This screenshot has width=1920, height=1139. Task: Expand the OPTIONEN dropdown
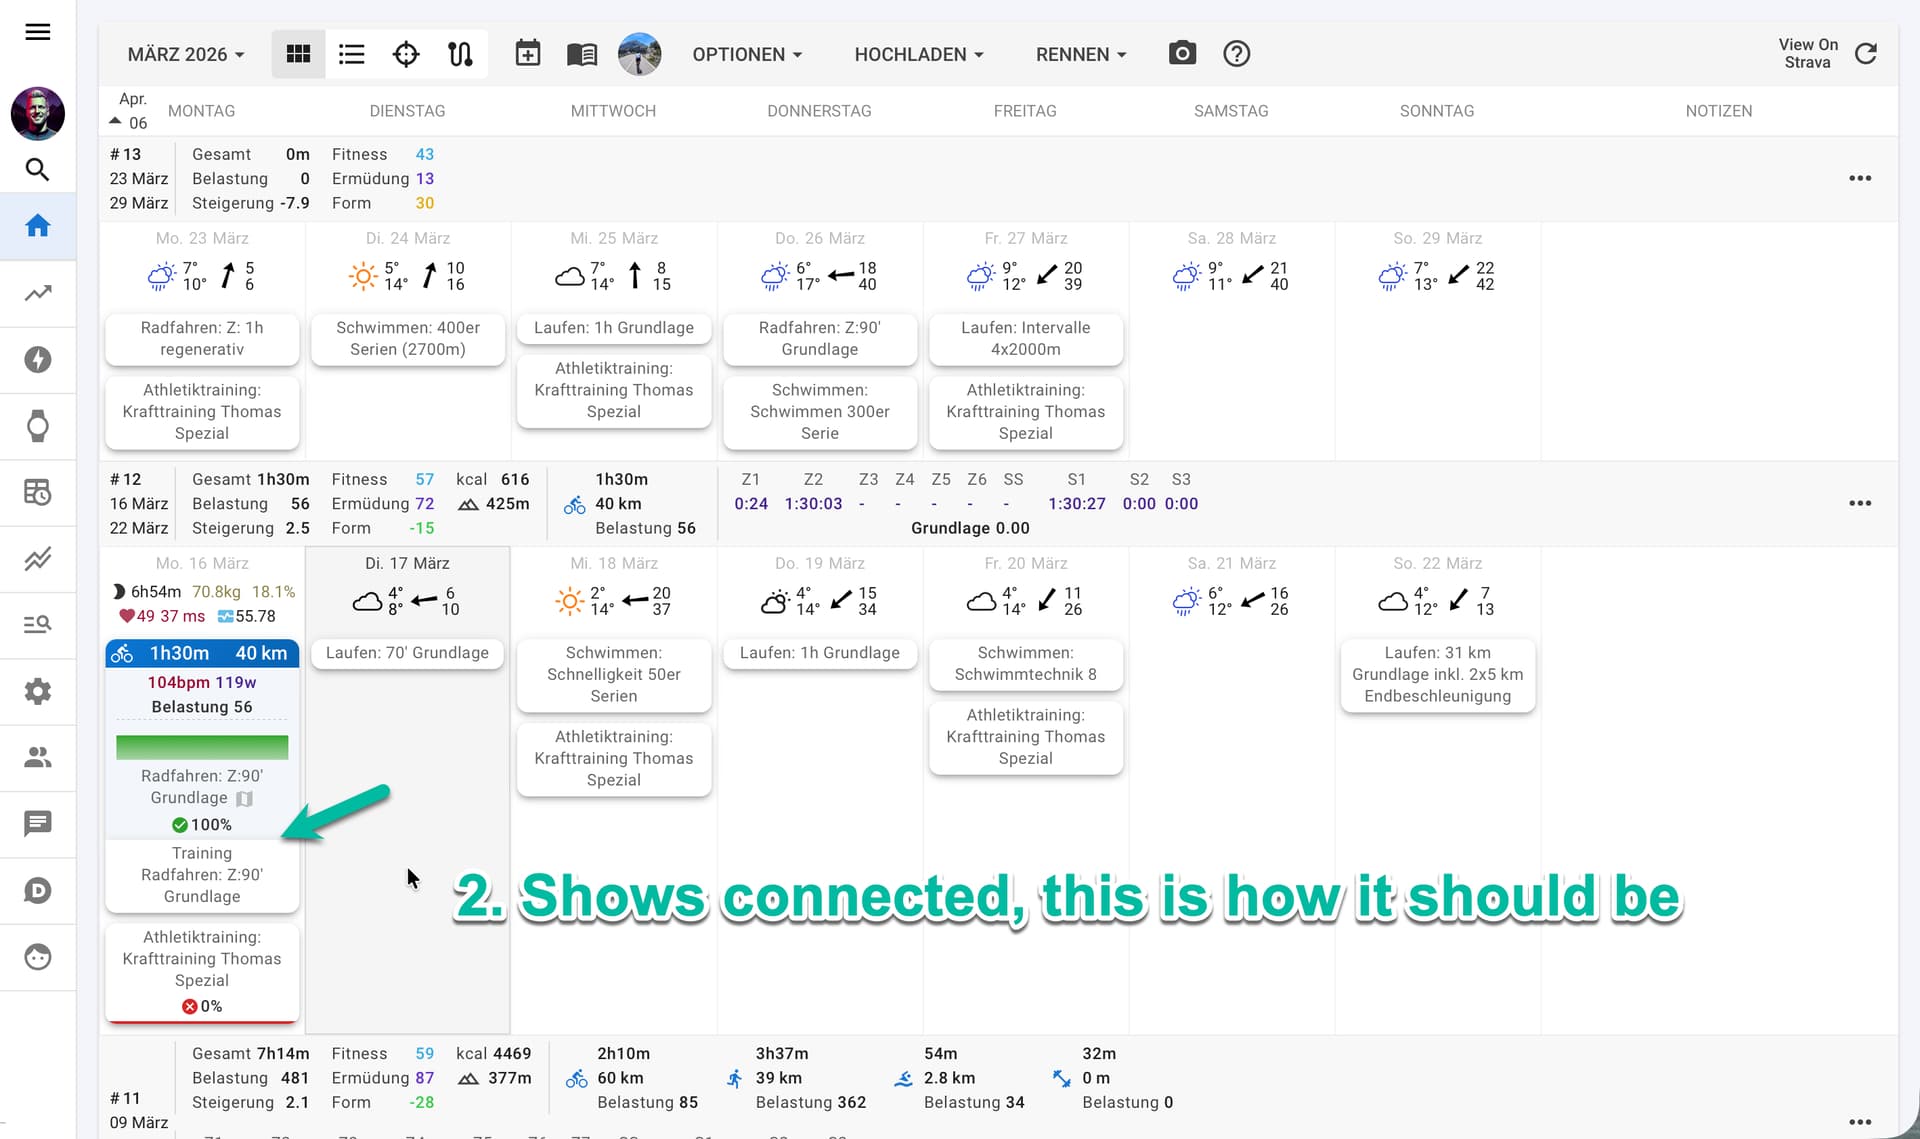point(747,54)
